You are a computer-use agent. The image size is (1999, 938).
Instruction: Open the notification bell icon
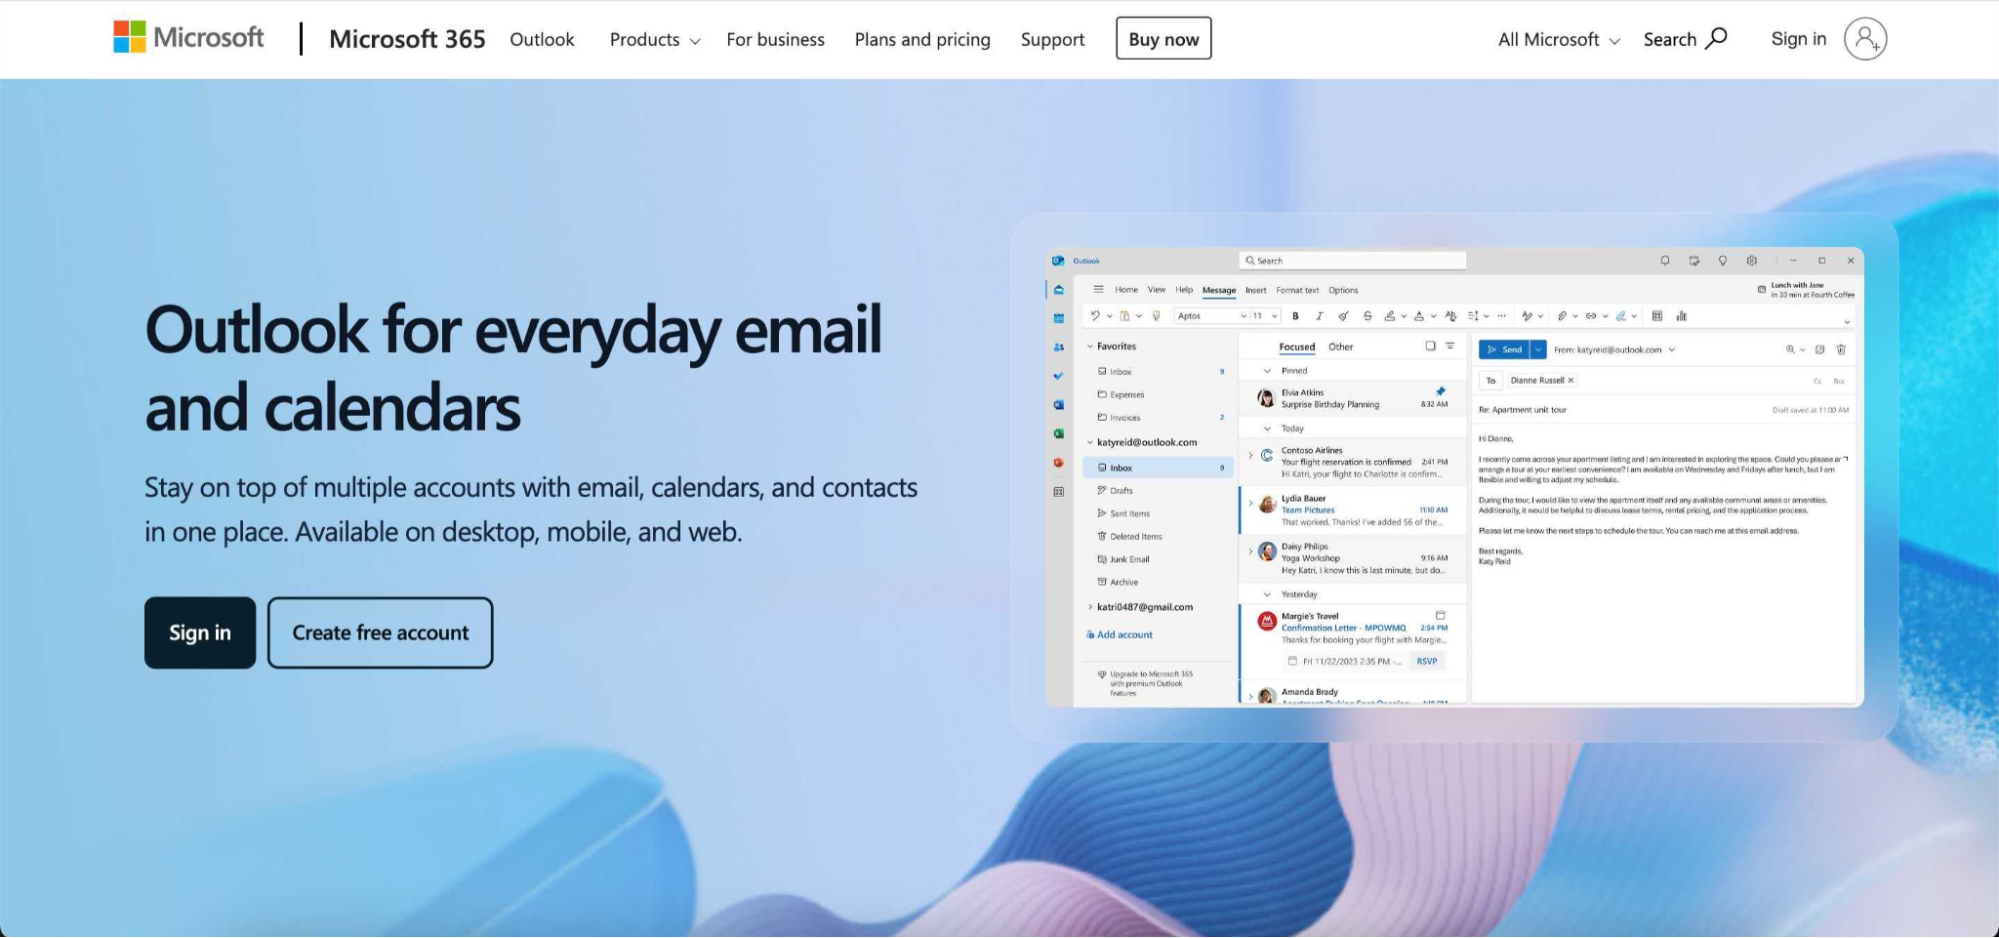click(1664, 260)
